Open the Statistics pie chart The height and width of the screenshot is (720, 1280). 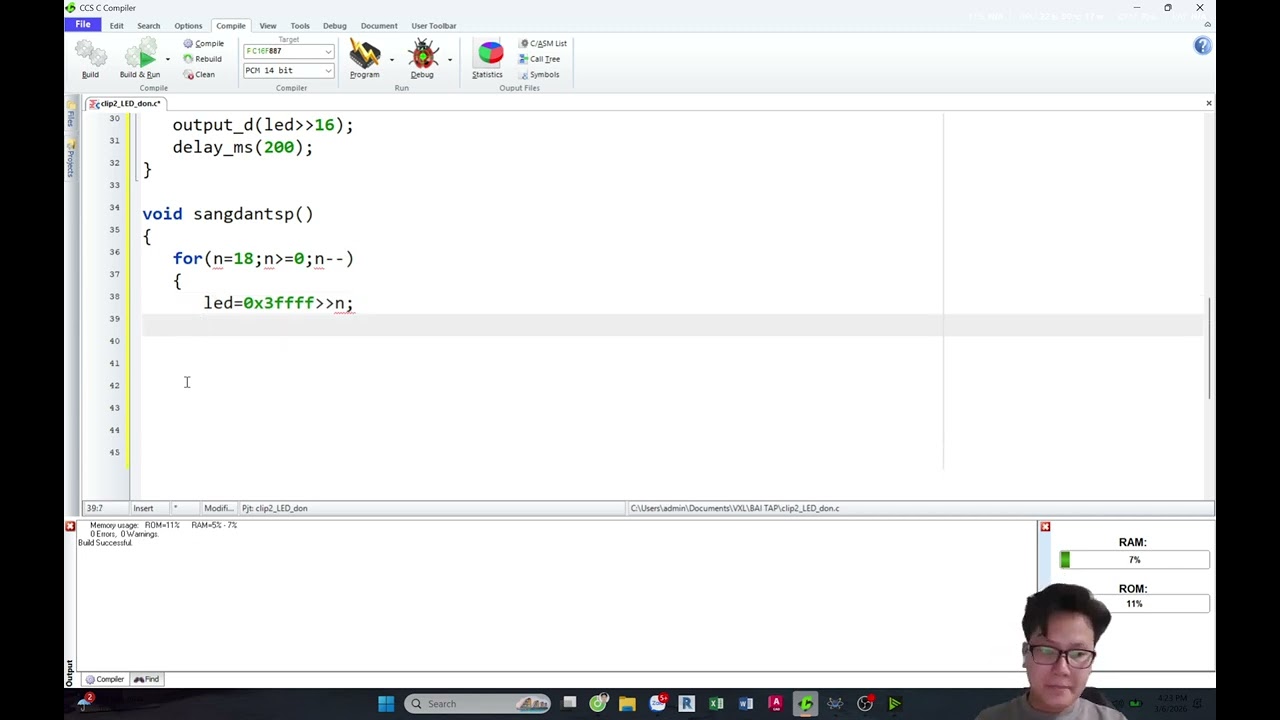pos(488,58)
